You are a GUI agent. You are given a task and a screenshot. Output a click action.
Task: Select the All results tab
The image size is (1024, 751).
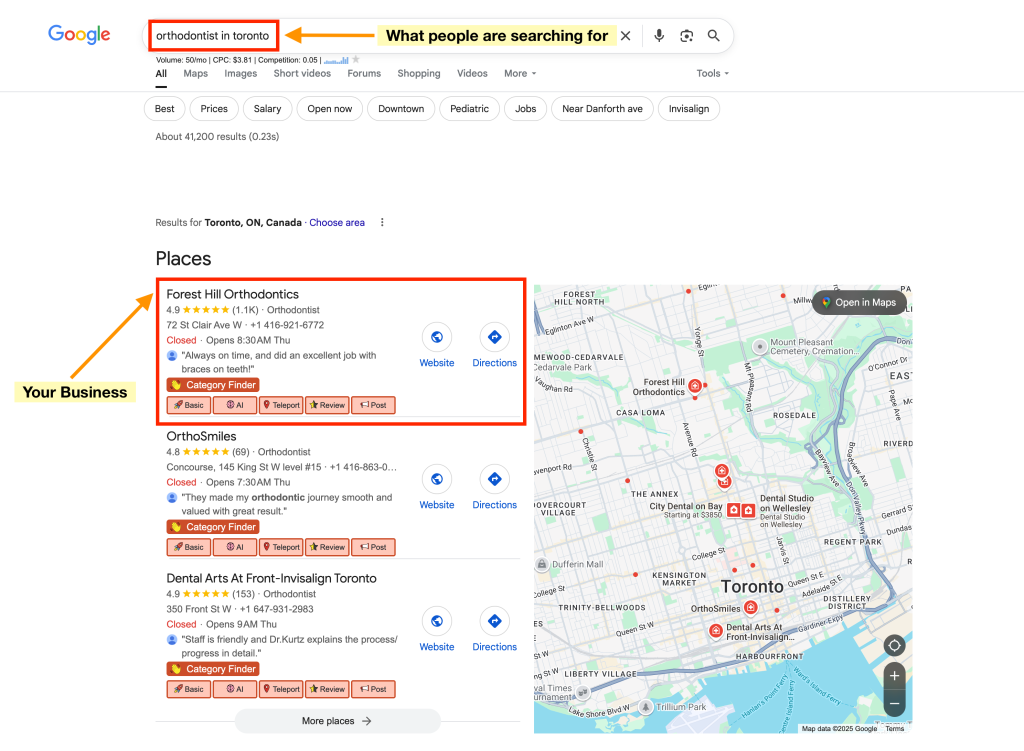(x=161, y=74)
